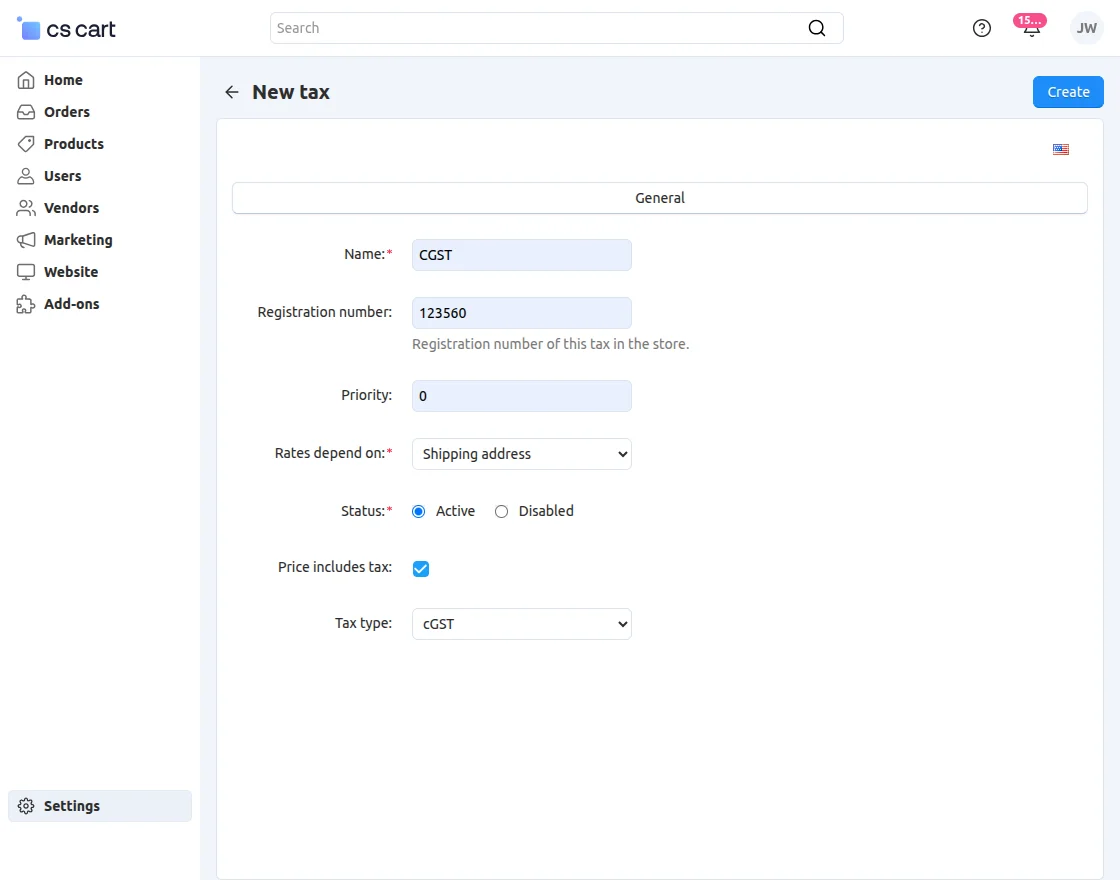The width and height of the screenshot is (1120, 880).
Task: Focus the Name text field
Action: tap(521, 255)
